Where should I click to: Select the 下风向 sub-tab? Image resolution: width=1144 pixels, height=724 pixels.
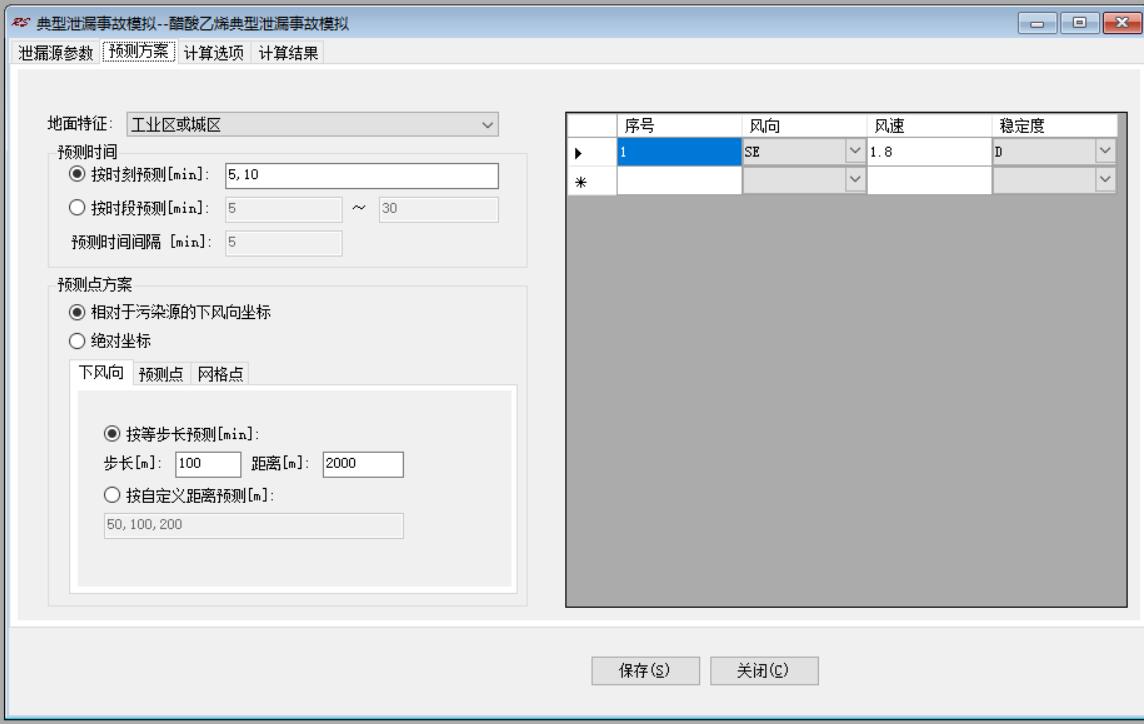101,373
